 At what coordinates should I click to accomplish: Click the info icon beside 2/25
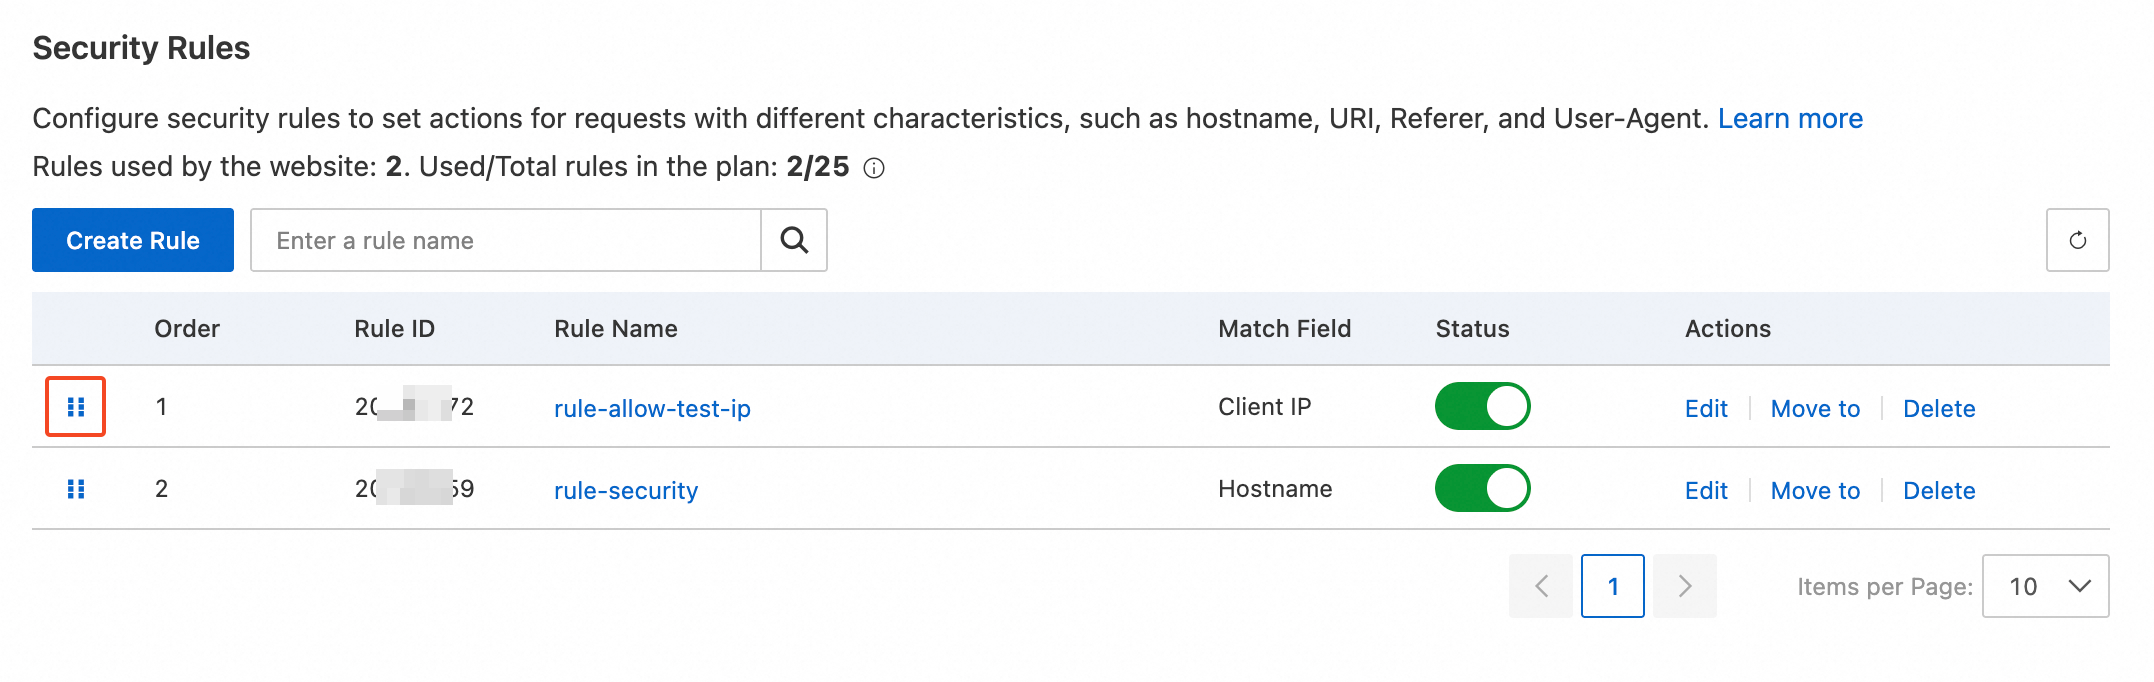(874, 168)
